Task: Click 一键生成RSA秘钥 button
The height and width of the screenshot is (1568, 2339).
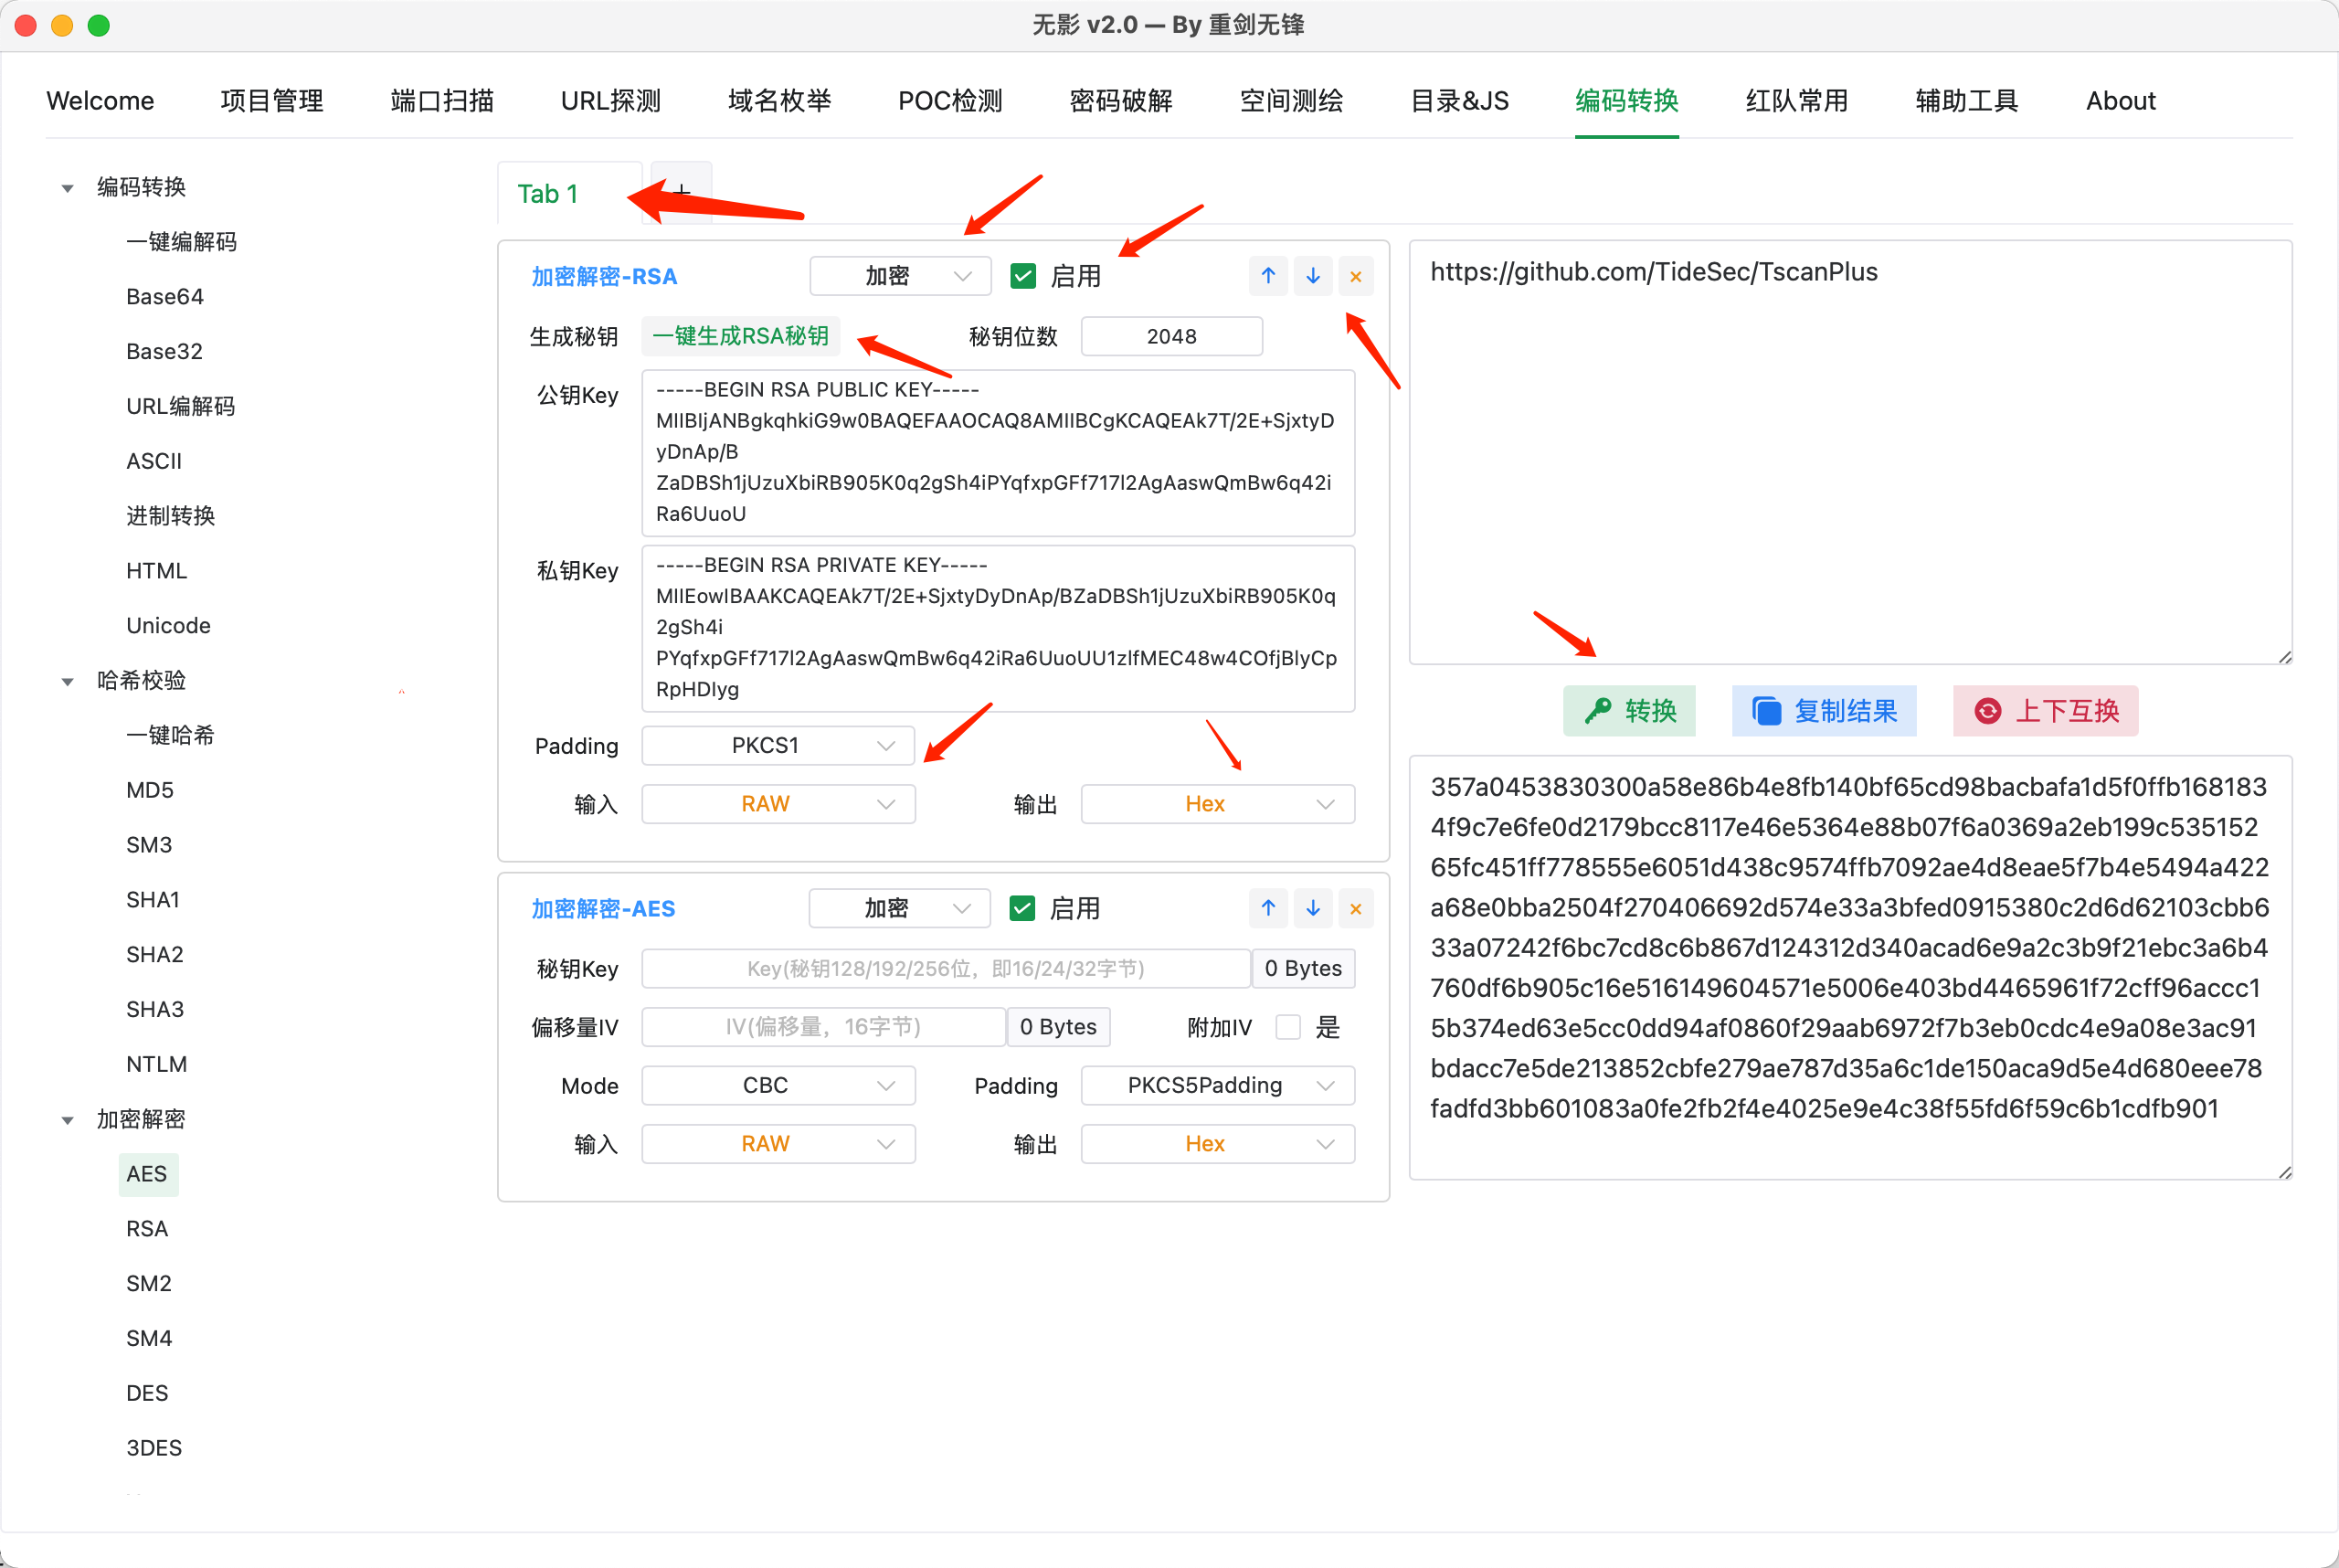Action: point(740,336)
